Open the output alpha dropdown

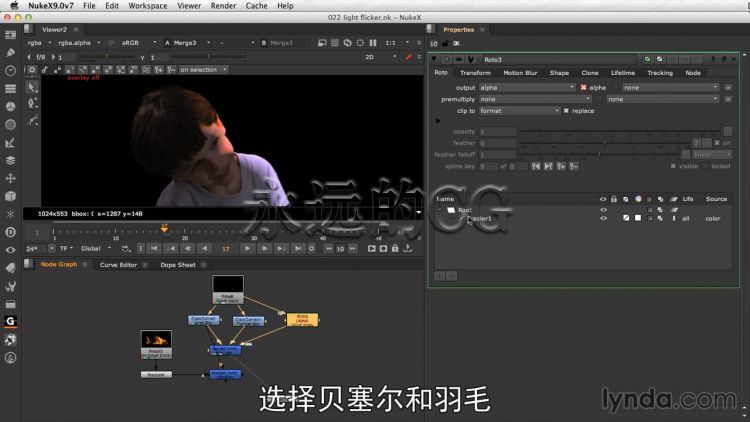(x=527, y=88)
